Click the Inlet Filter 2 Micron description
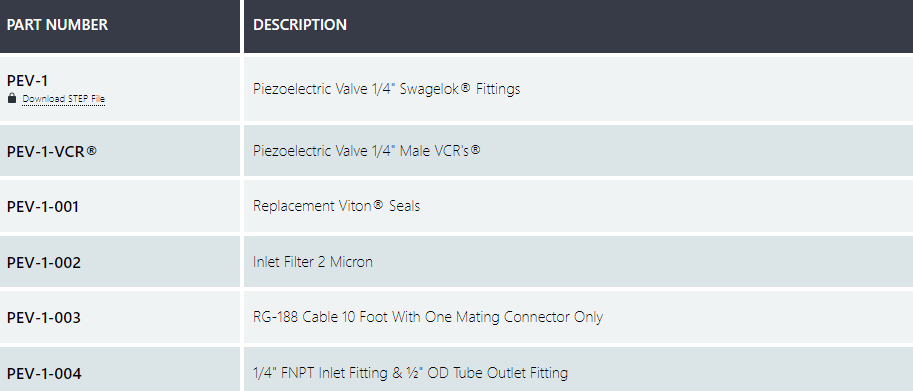Screen dimensions: 913x391 (313, 262)
